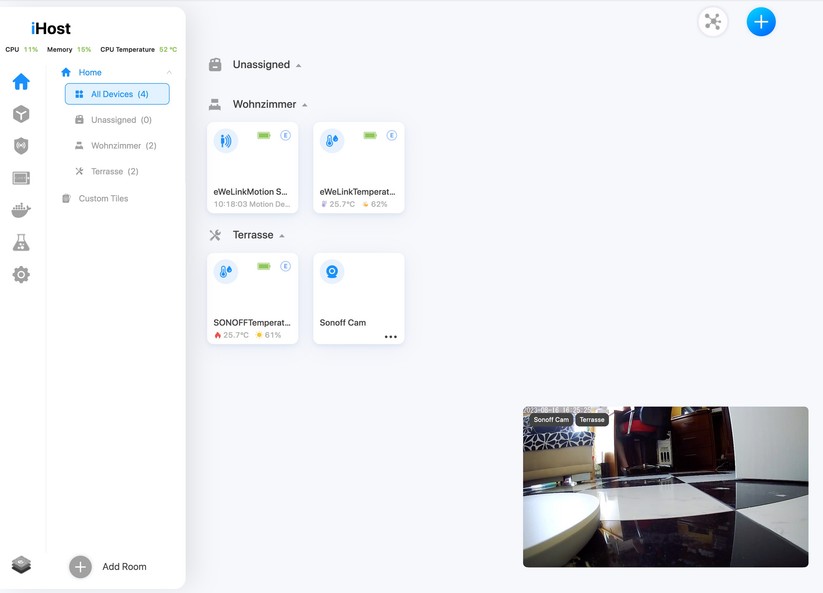Click the cube devices icon in sidebar
The height and width of the screenshot is (593, 823).
pyautogui.click(x=20, y=114)
